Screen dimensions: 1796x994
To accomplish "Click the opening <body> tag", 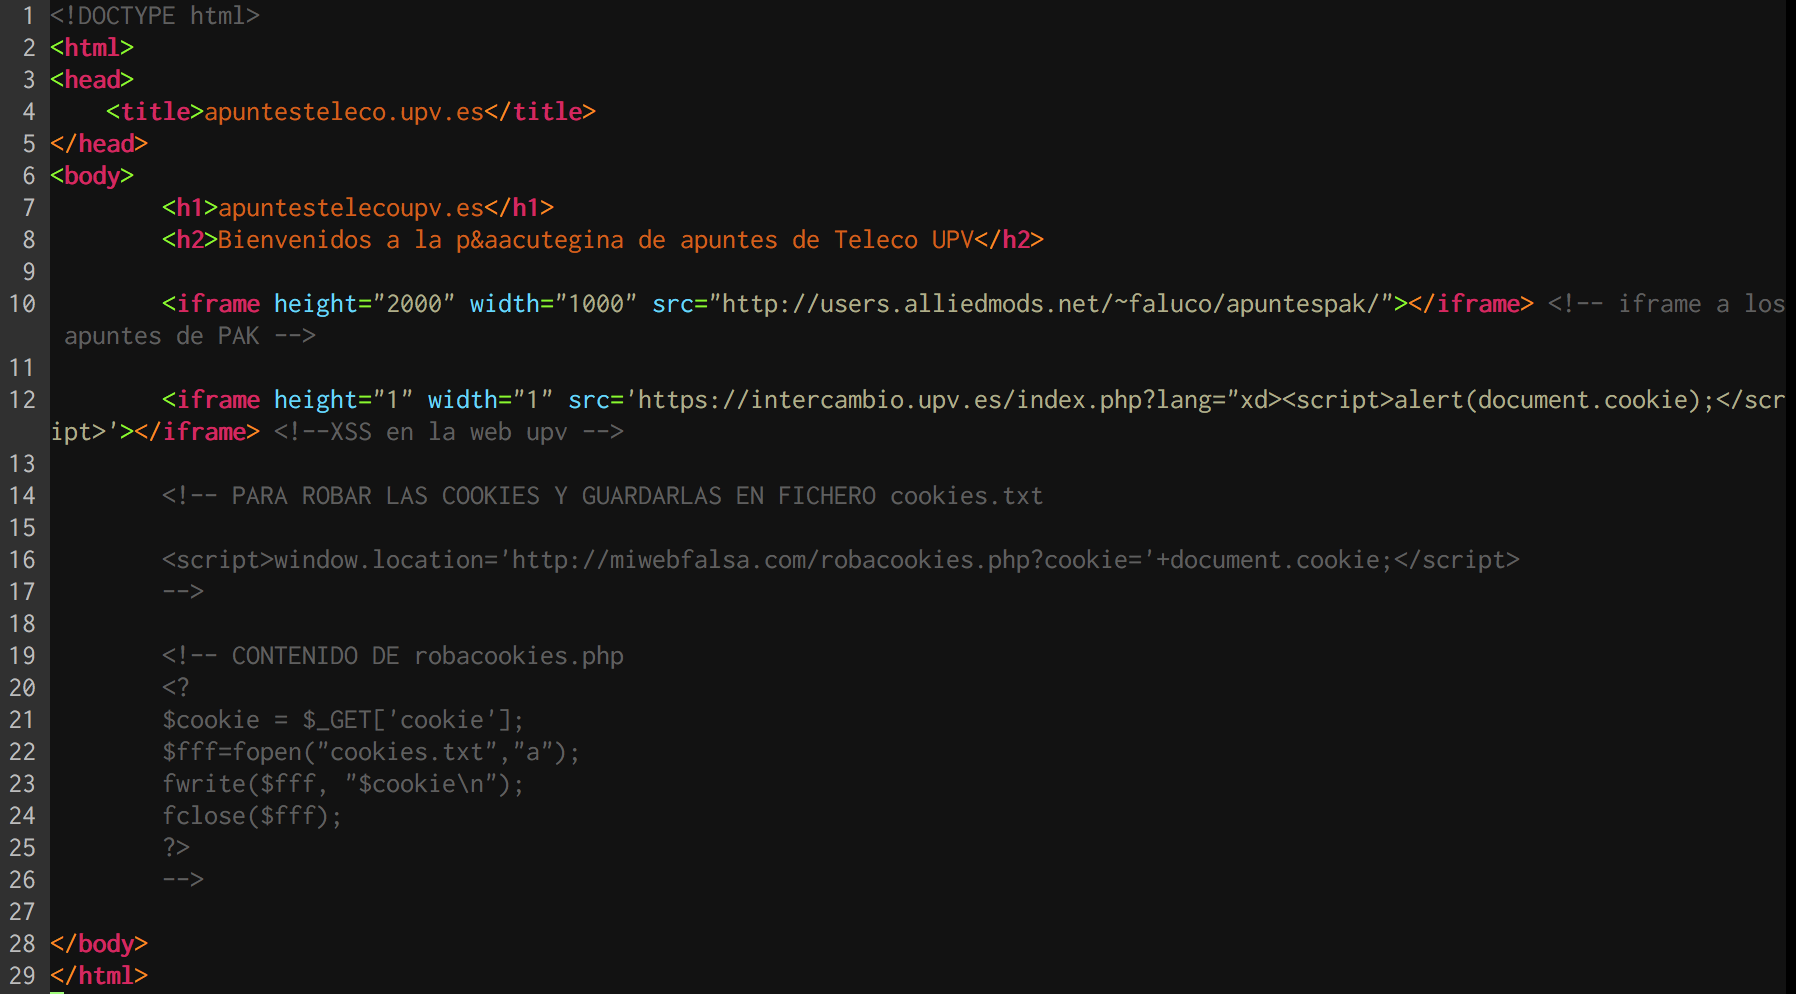I will coord(92,176).
